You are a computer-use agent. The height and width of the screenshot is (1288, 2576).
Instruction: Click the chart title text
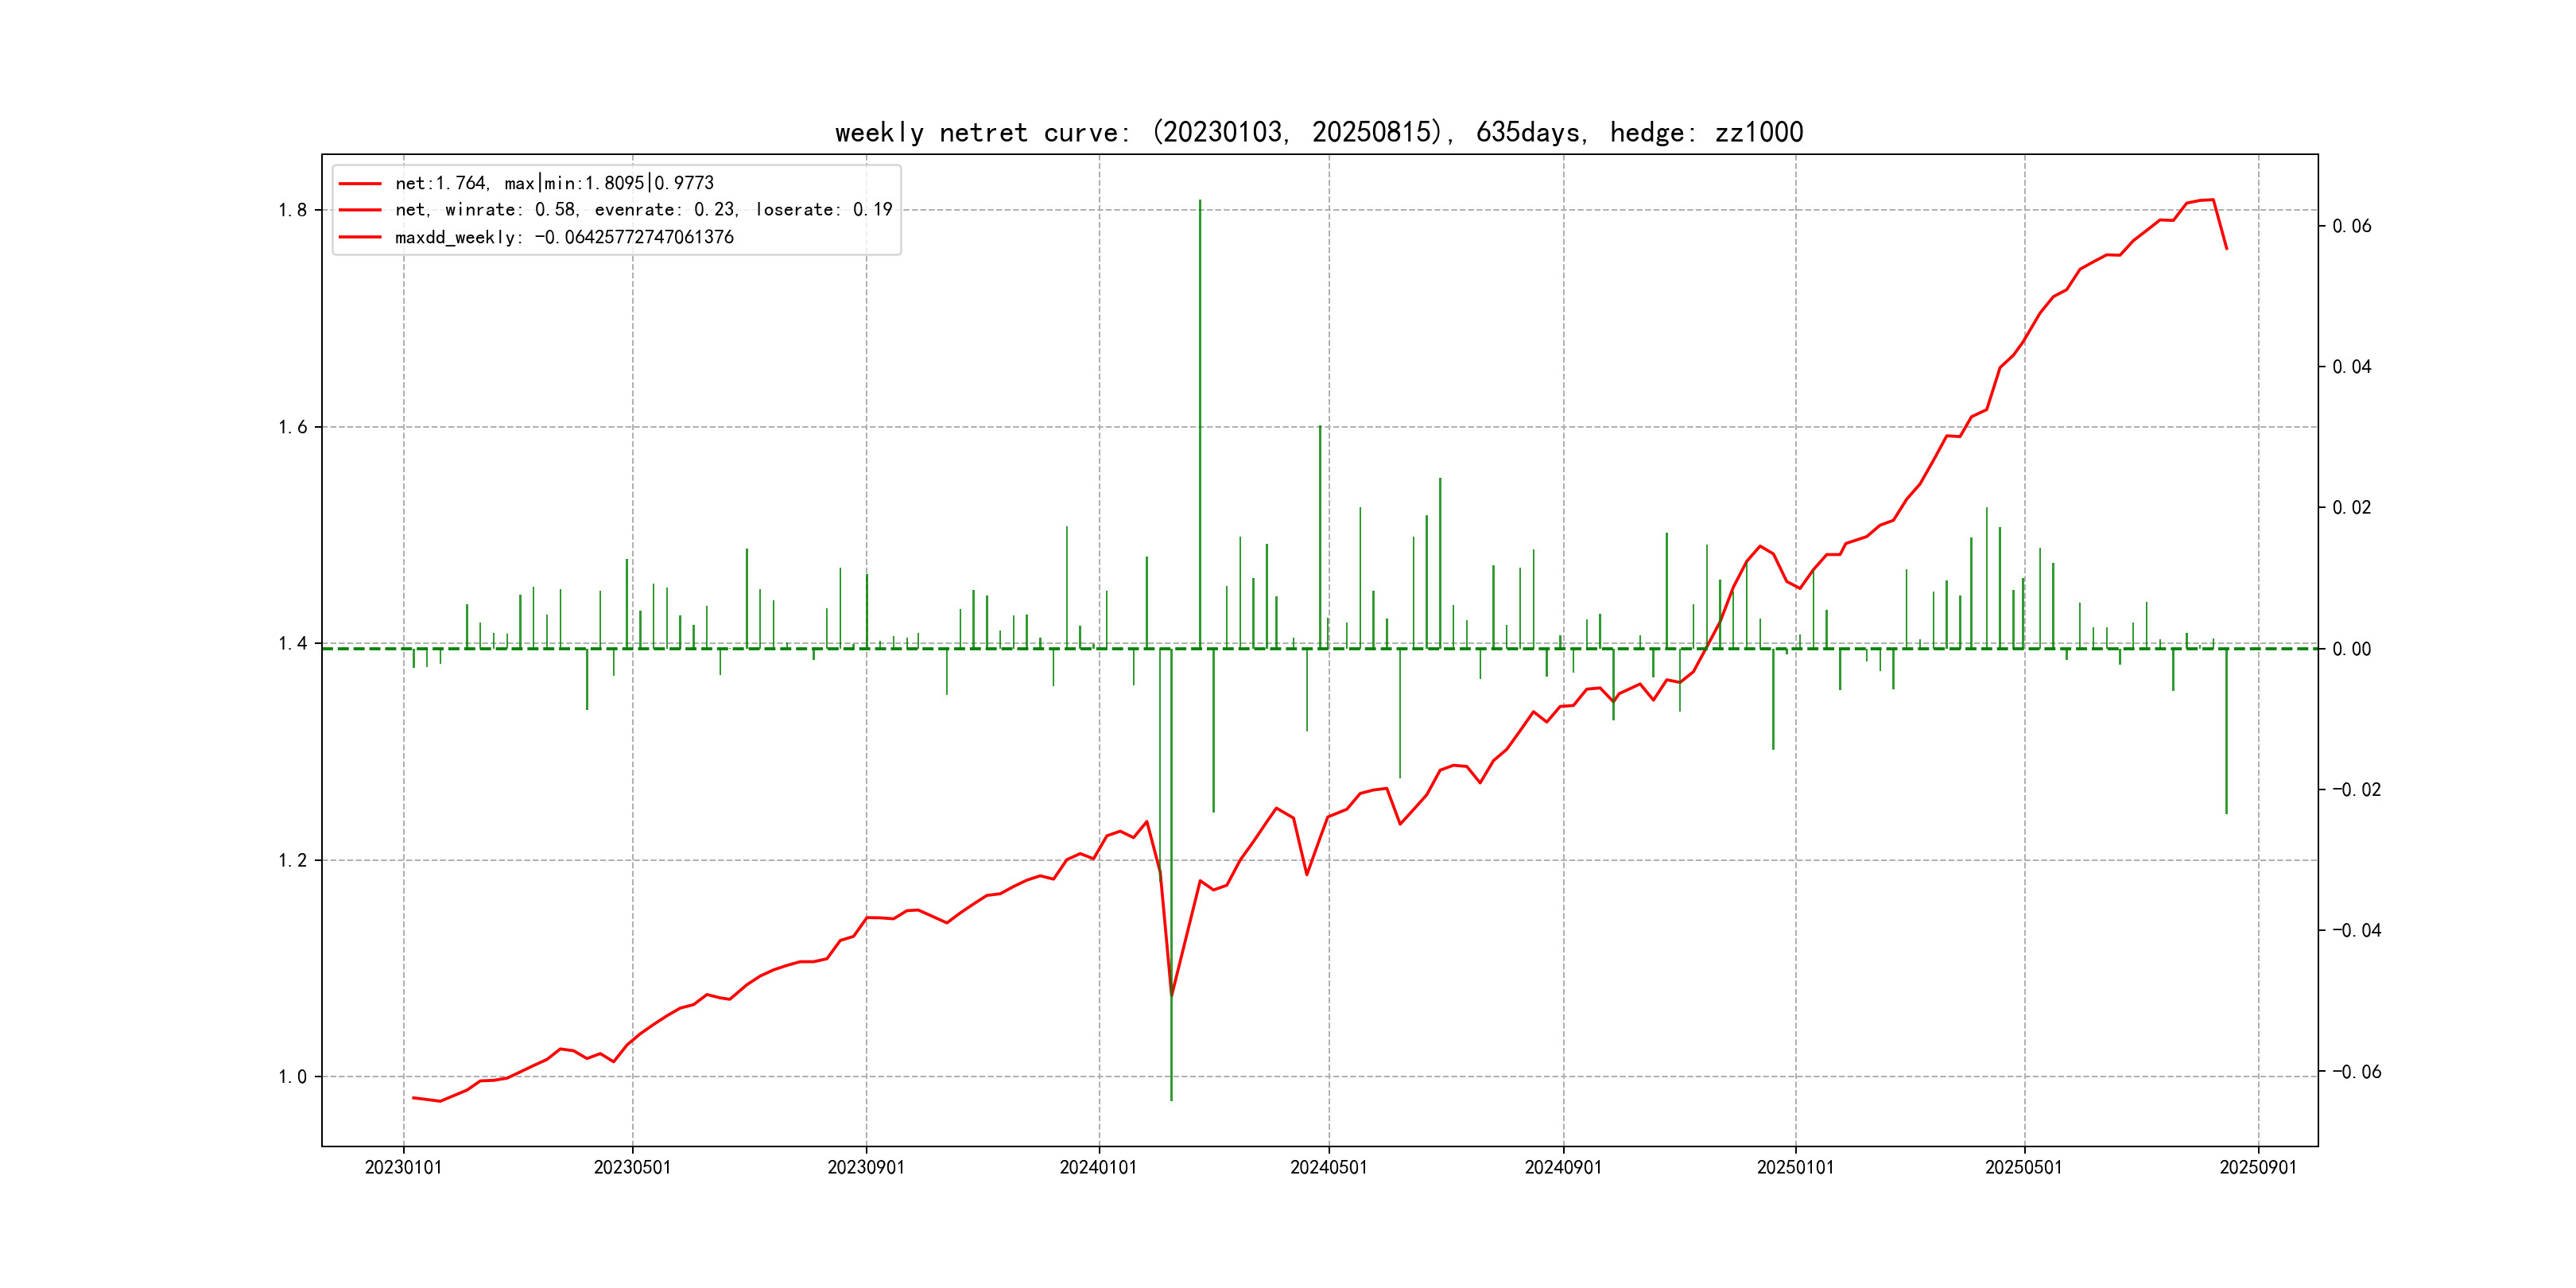coord(1318,132)
